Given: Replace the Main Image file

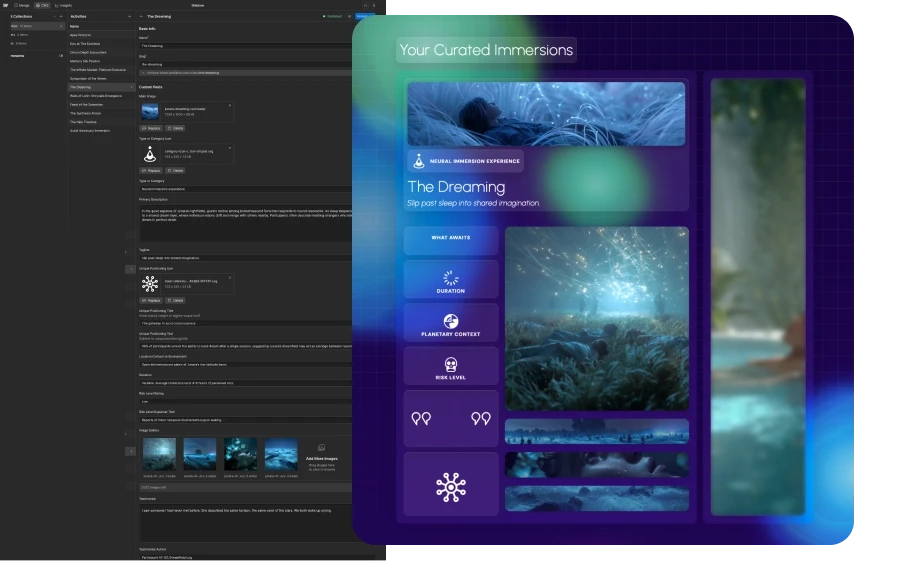Looking at the screenshot, I should [x=151, y=128].
